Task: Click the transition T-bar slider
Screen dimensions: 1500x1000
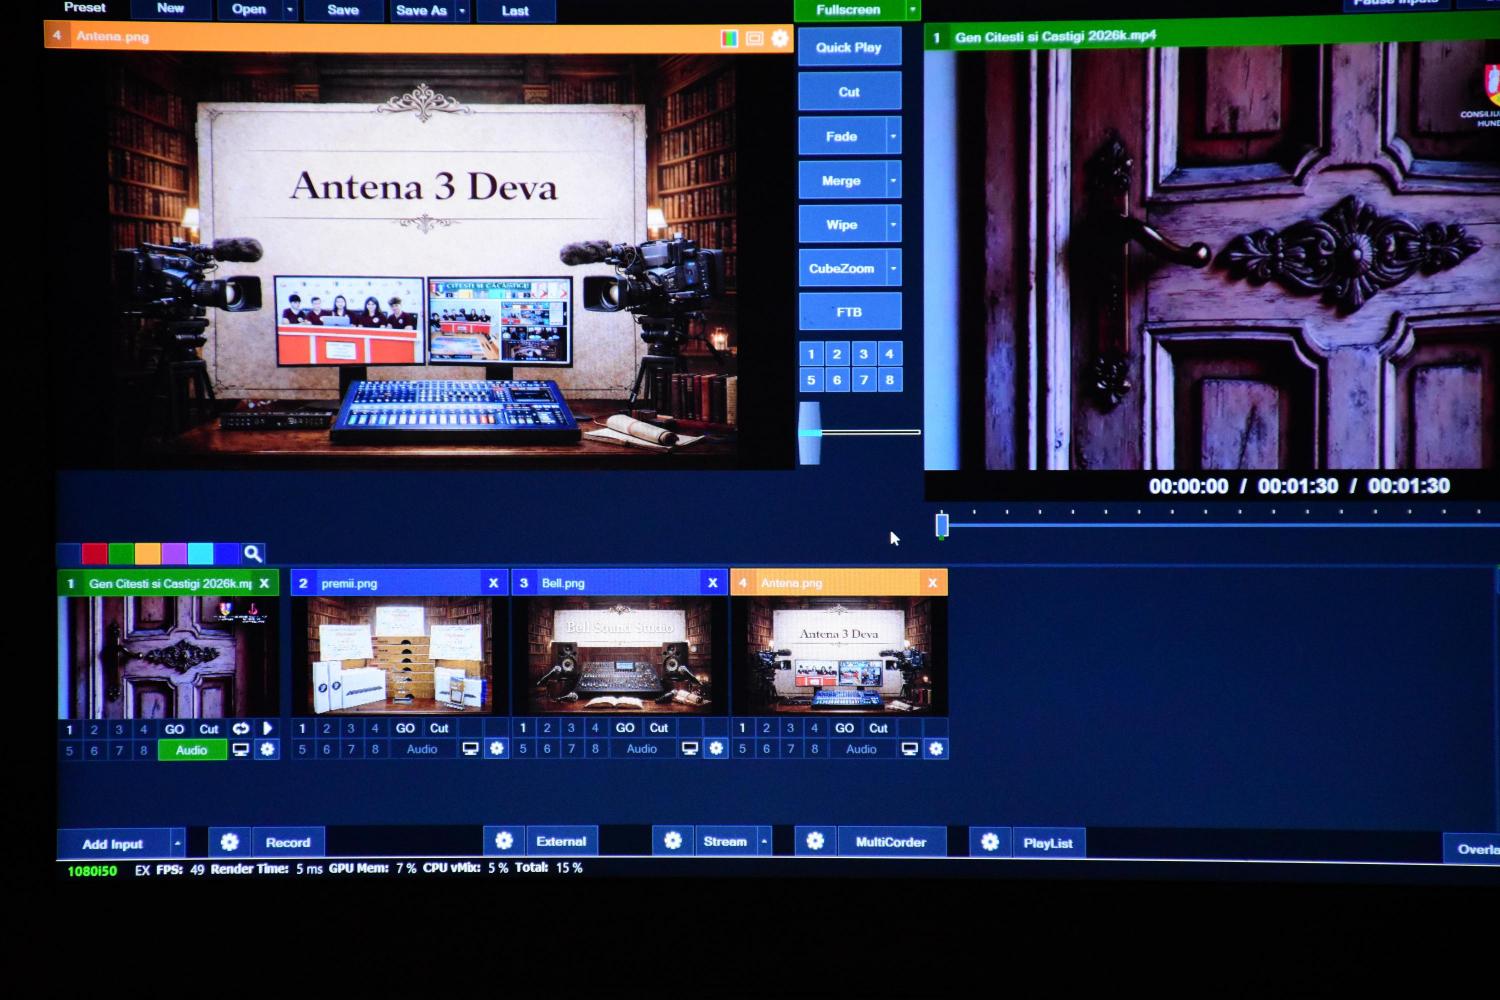Action: (x=810, y=432)
